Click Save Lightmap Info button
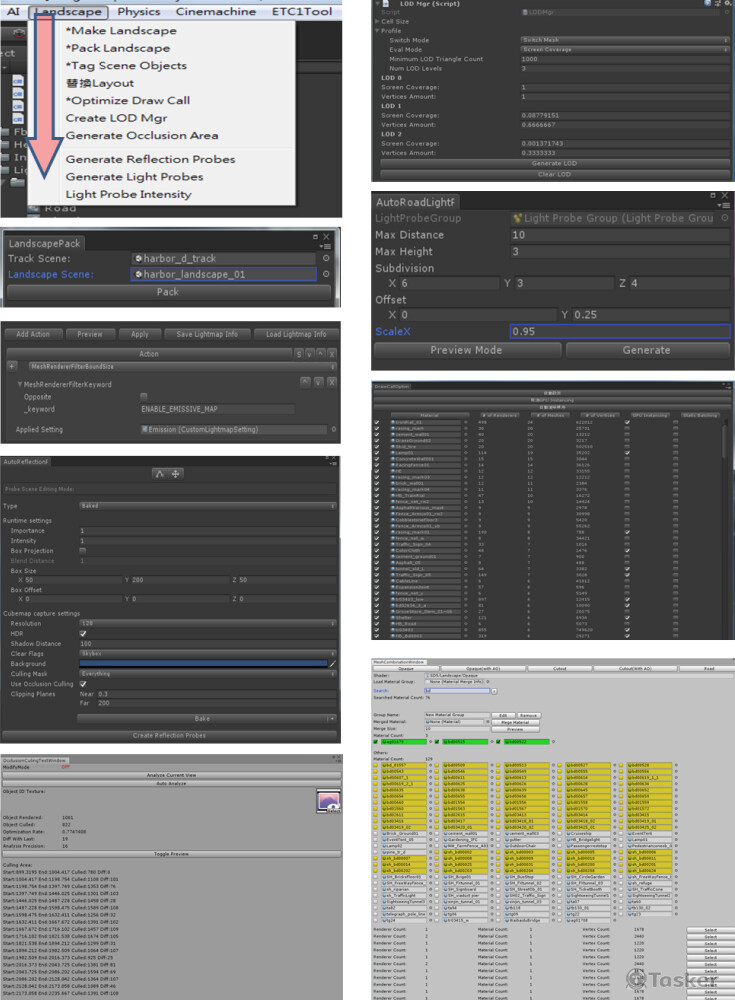This screenshot has height=1000, width=735. tap(207, 334)
